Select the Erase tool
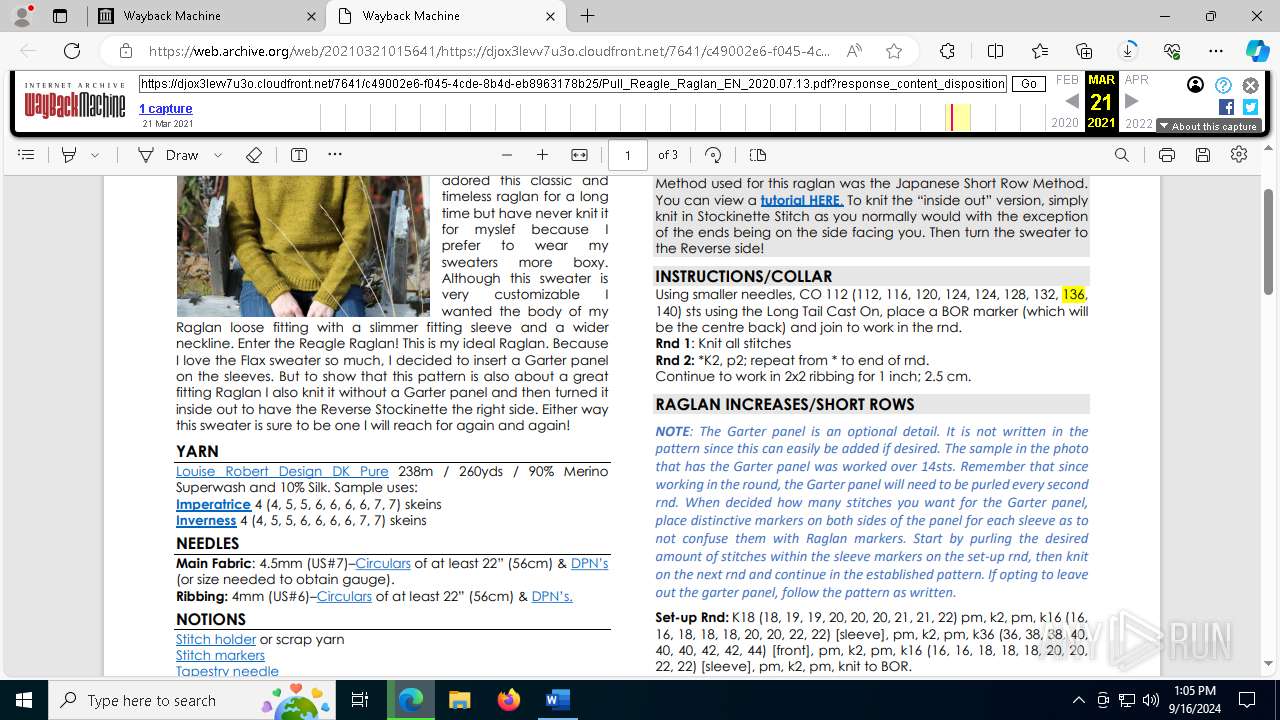The image size is (1280, 720). coord(254,155)
